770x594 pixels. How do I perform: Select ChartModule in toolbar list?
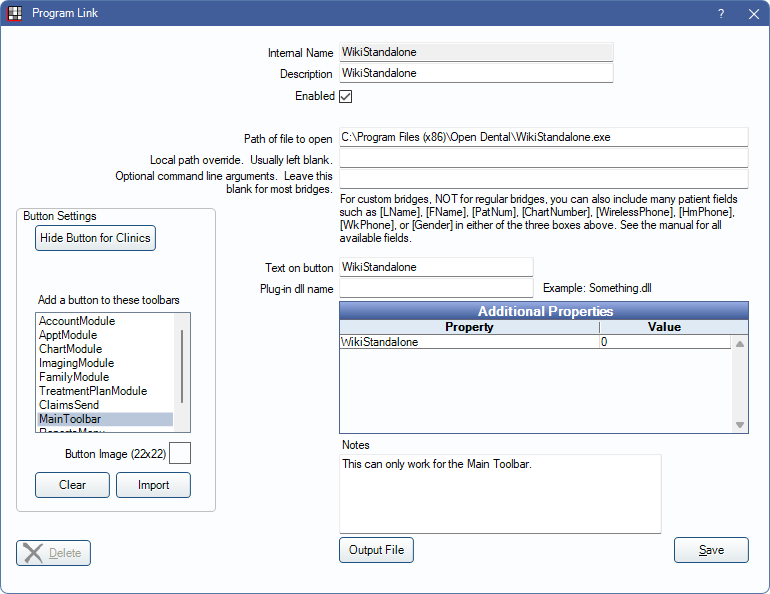pos(70,349)
